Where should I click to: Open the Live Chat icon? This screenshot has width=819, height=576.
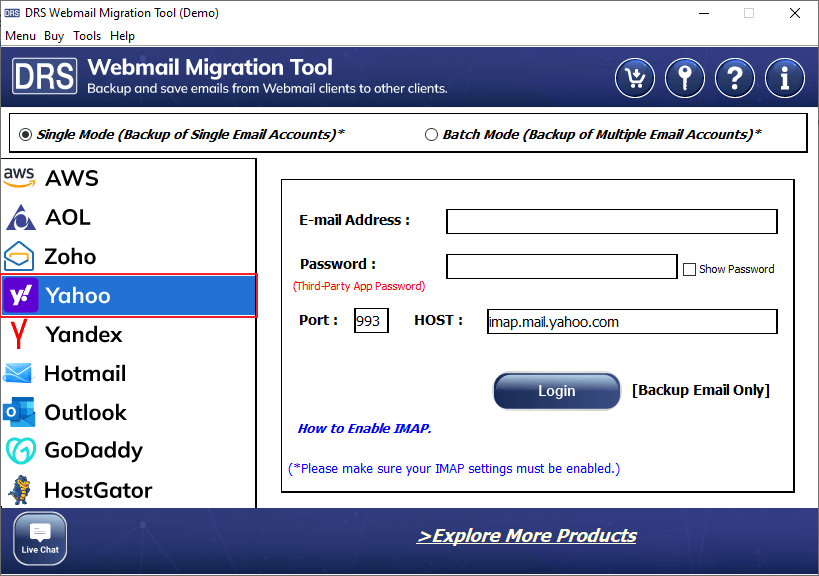(x=40, y=538)
